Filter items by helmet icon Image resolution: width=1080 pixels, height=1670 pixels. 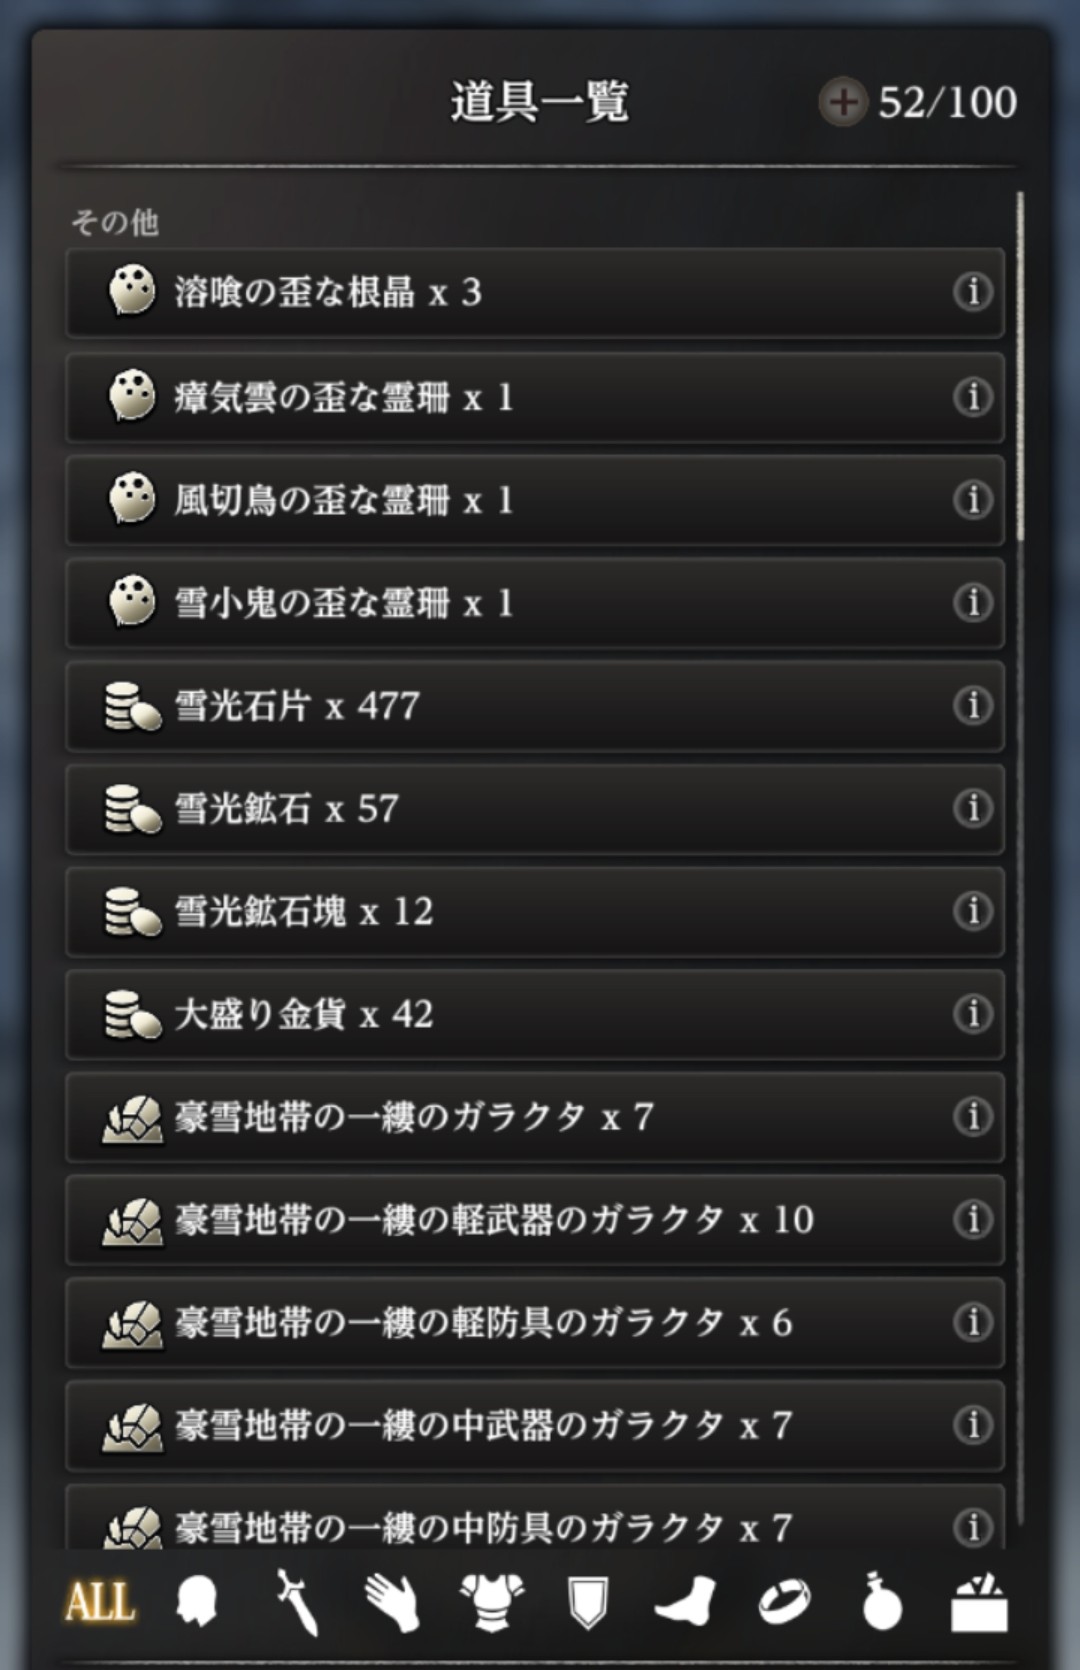[x=197, y=1602]
